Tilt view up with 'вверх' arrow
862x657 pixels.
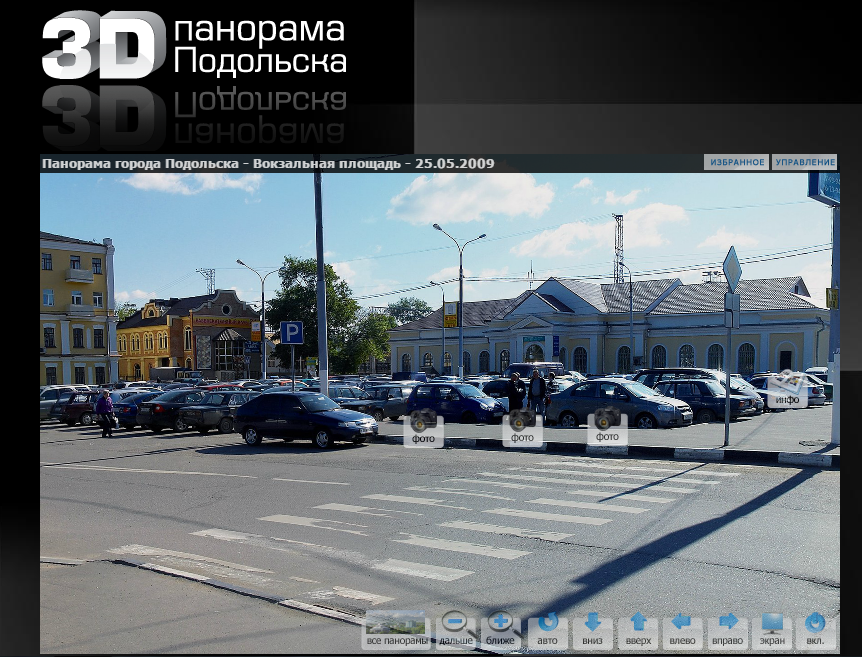[x=638, y=628]
